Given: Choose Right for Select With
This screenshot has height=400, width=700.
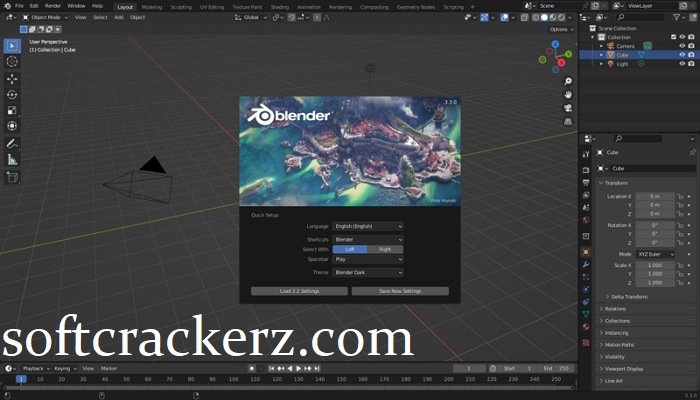Looking at the screenshot, I should (x=385, y=250).
